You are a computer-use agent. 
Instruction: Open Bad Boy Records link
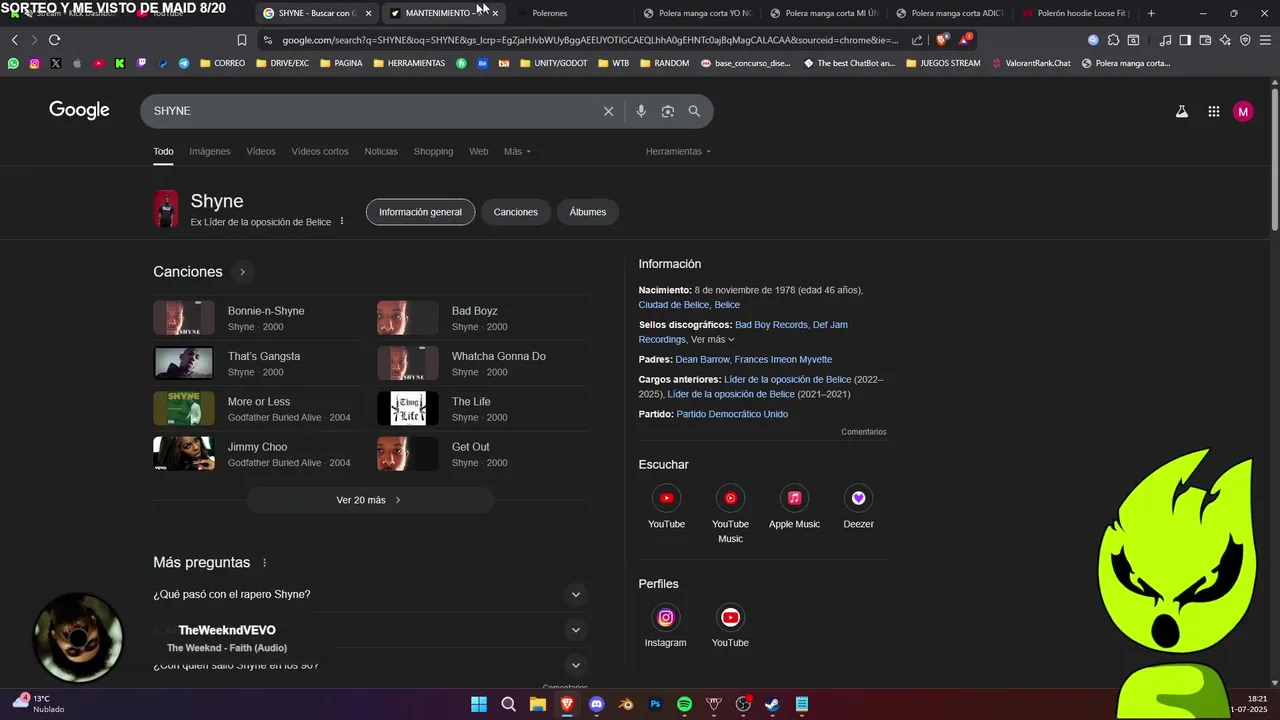(771, 325)
